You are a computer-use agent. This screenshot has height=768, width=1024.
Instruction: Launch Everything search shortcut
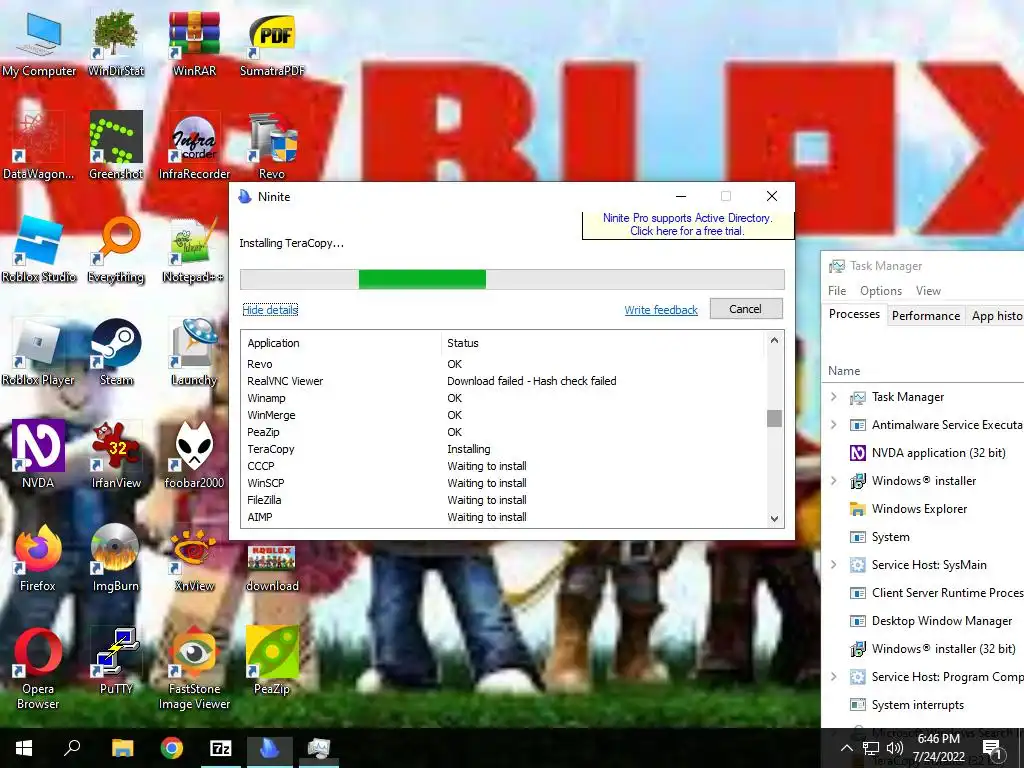116,249
